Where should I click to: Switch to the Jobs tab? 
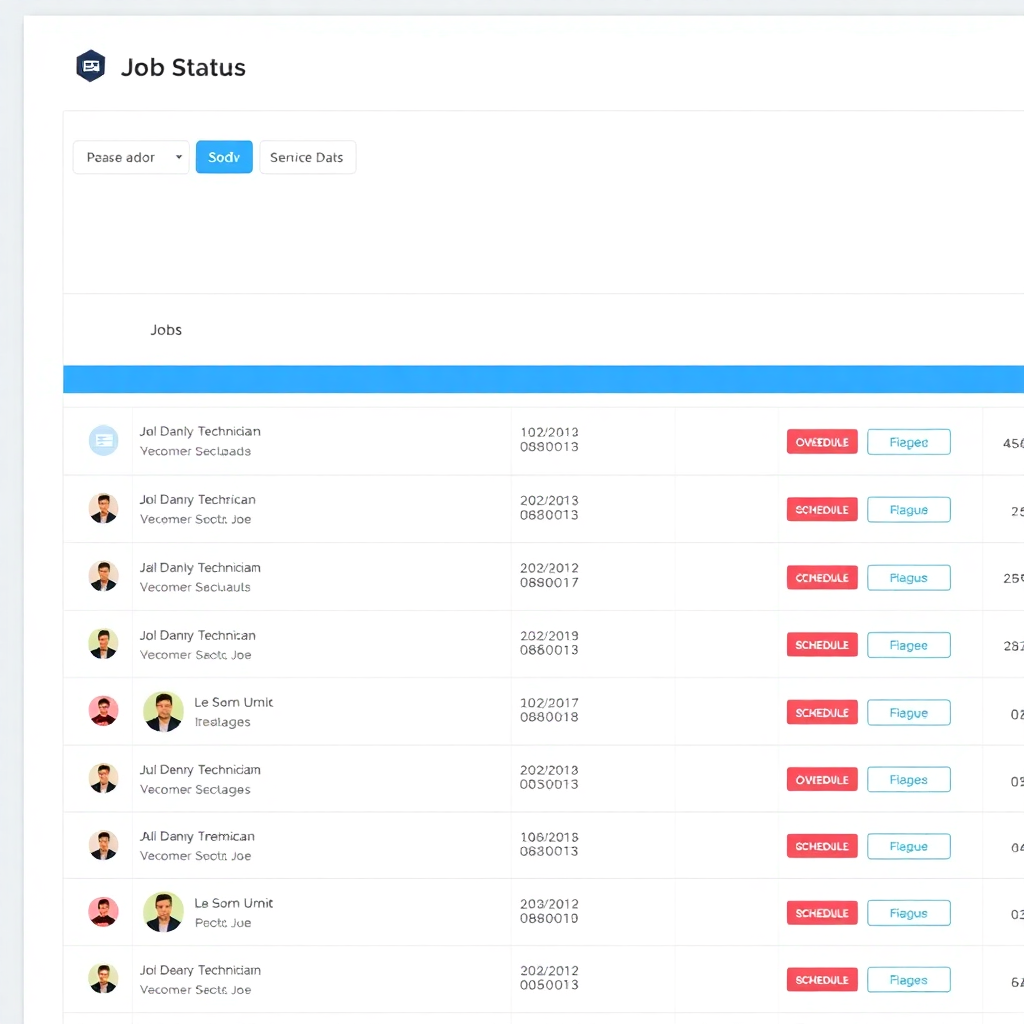coord(166,330)
